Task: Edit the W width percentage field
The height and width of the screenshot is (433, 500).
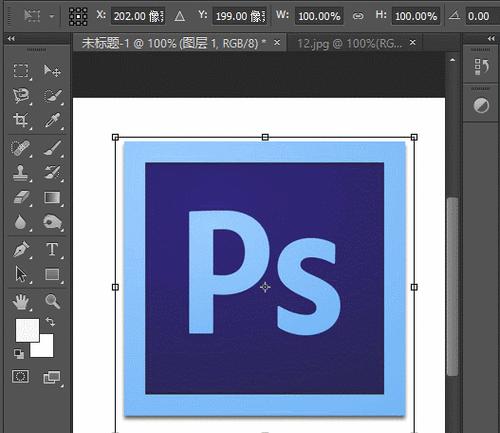Action: 319,16
